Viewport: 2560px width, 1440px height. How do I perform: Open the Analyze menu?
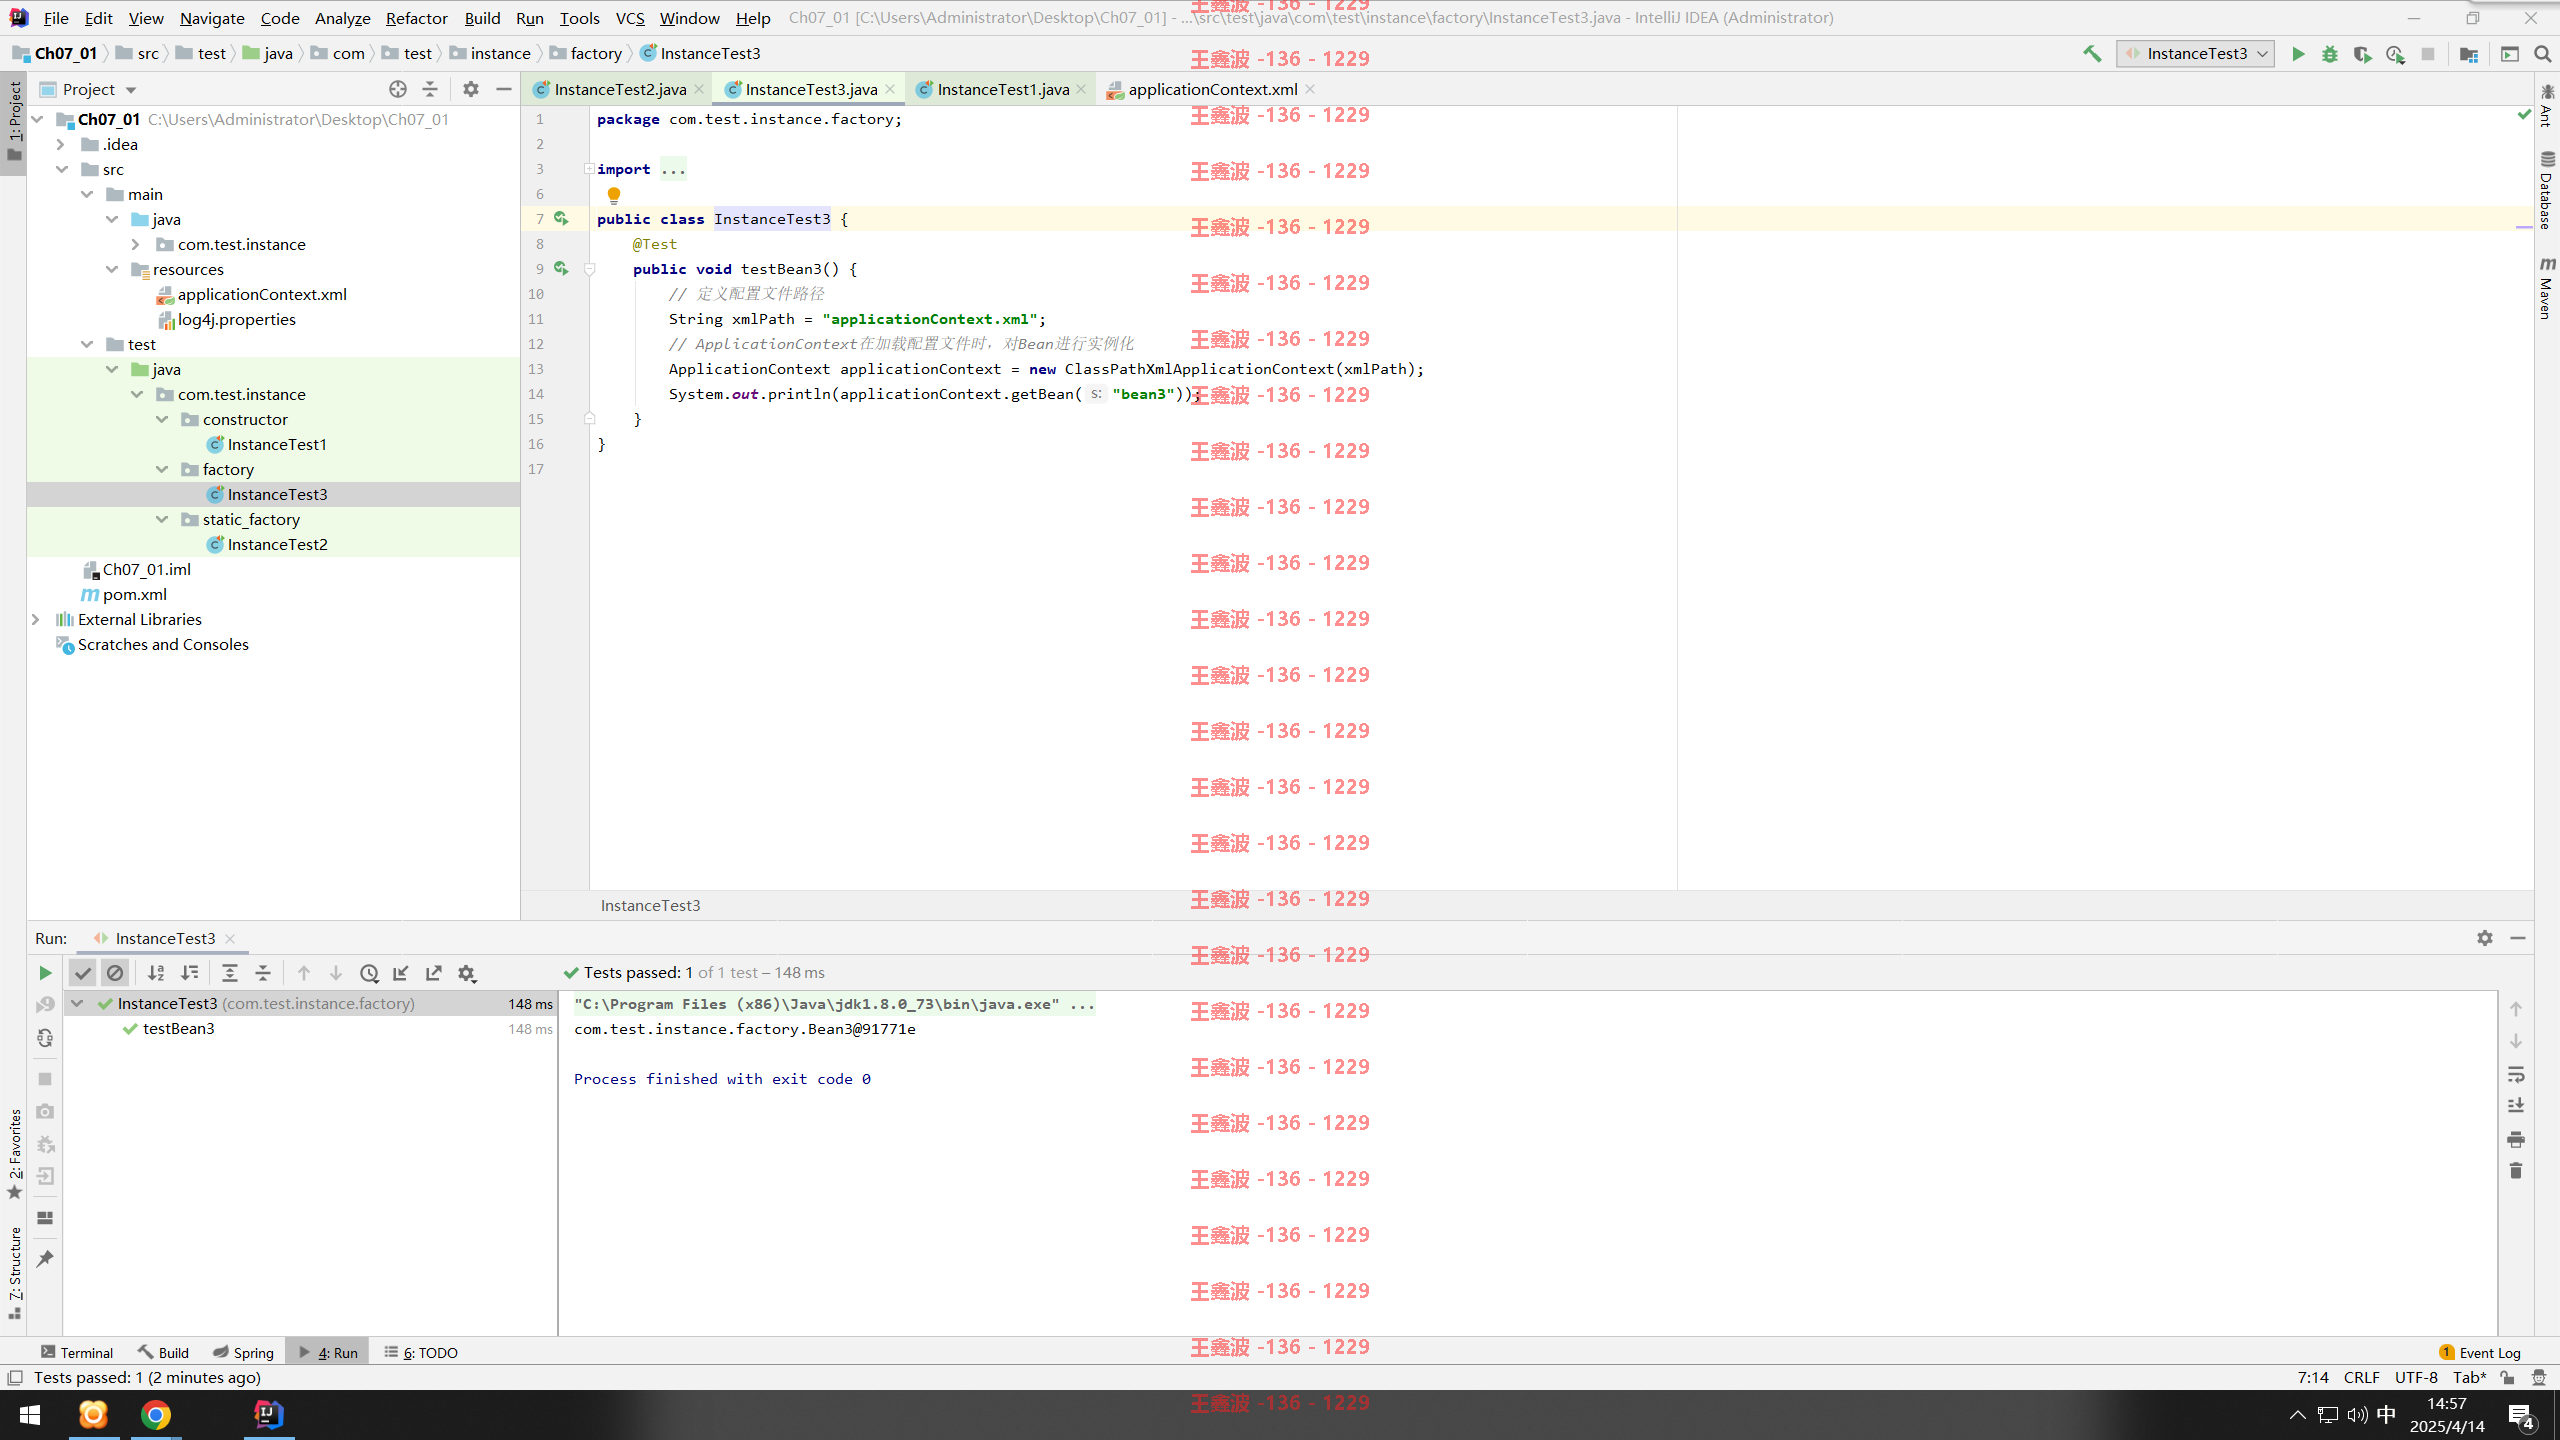tap(342, 18)
